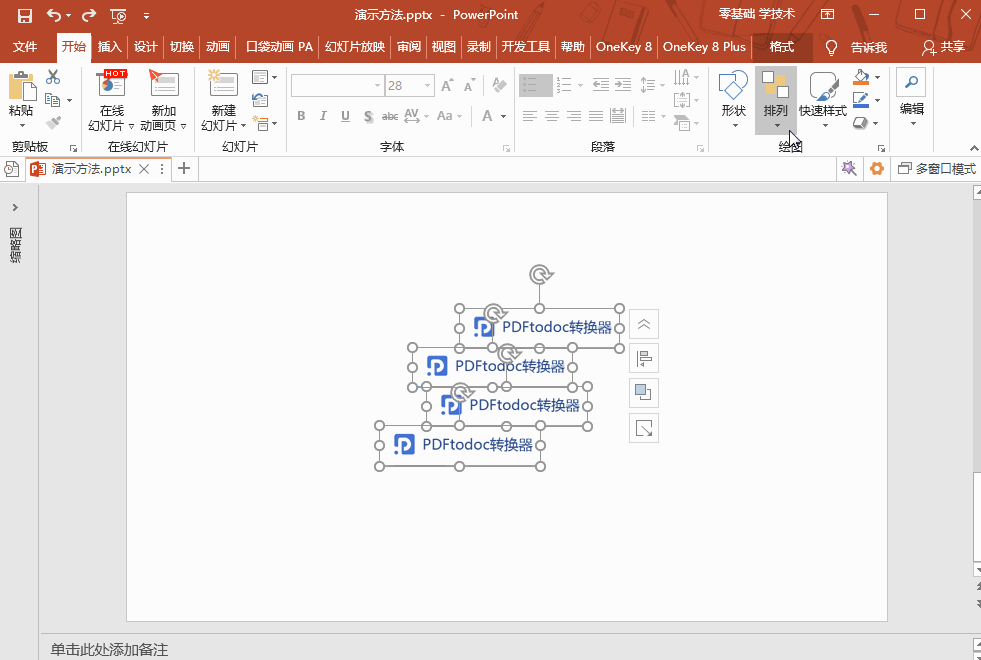Viewport: 981px width, 660px height.
Task: Open the font size combo box
Action: 409,86
